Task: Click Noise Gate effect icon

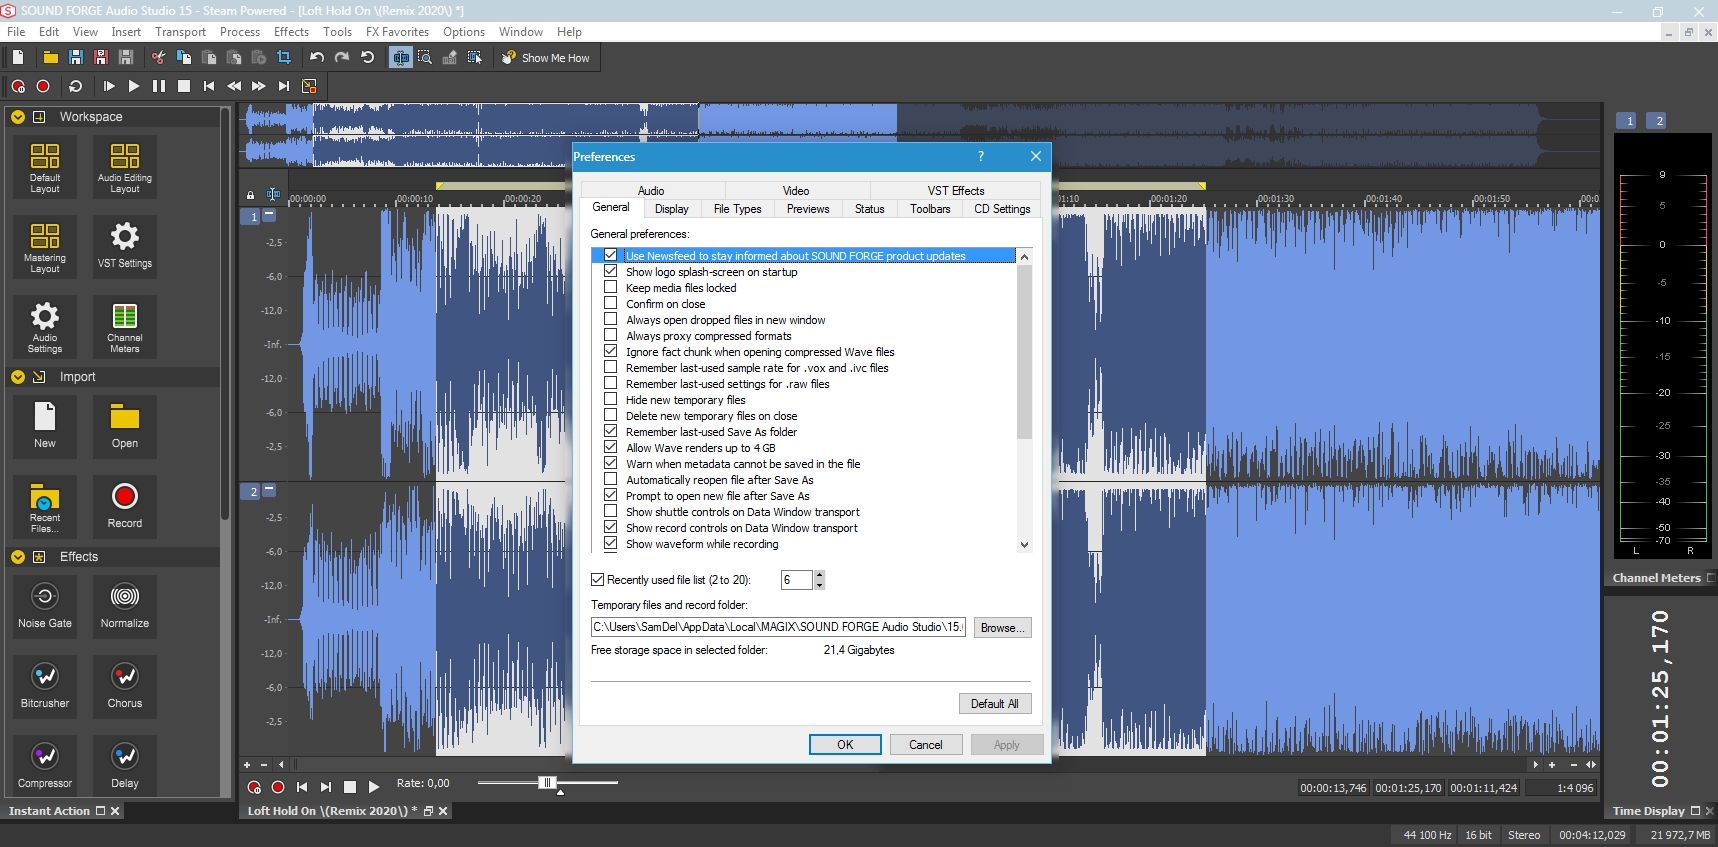Action: 45,606
